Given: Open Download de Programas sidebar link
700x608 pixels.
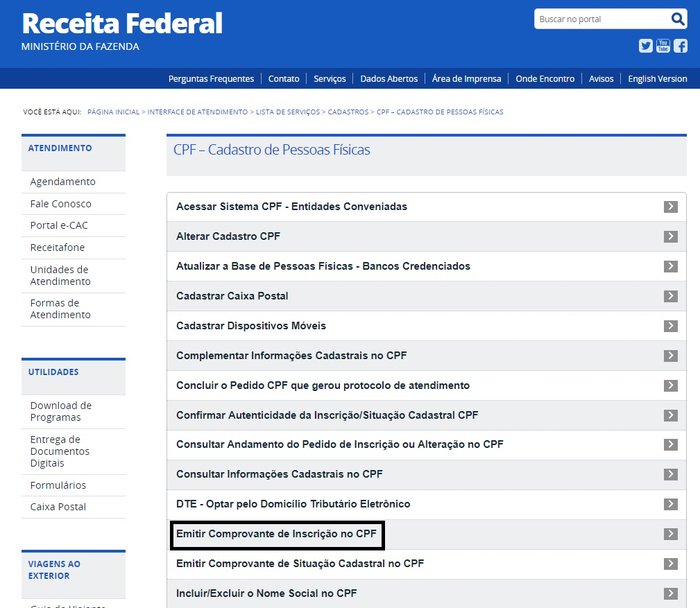Looking at the screenshot, I should 61,412.
